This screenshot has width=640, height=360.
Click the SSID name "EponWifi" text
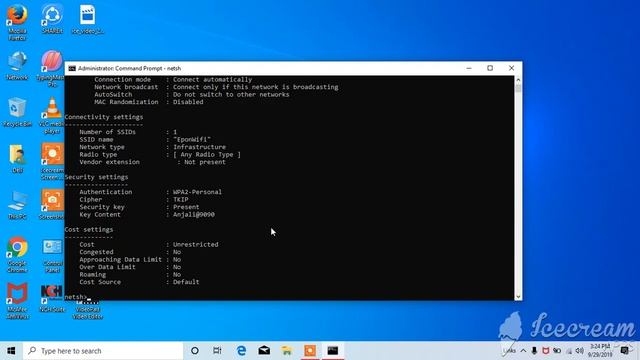click(x=192, y=139)
